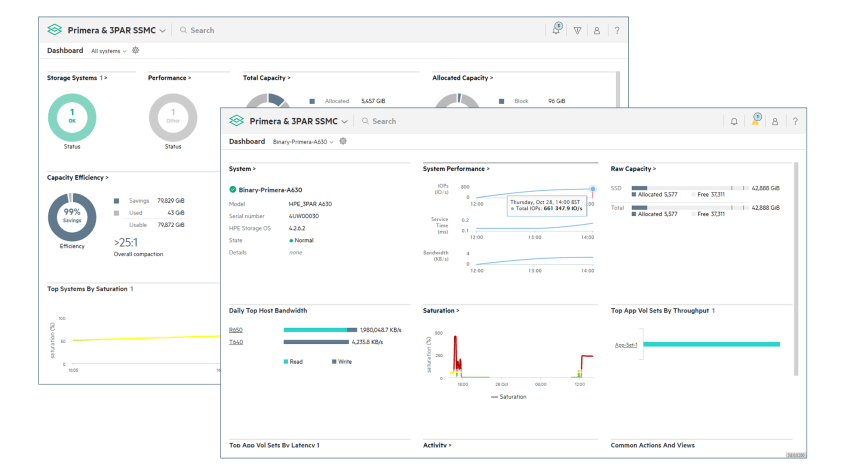
Task: Click the filter funnel icon in the back window
Action: [x=577, y=31]
